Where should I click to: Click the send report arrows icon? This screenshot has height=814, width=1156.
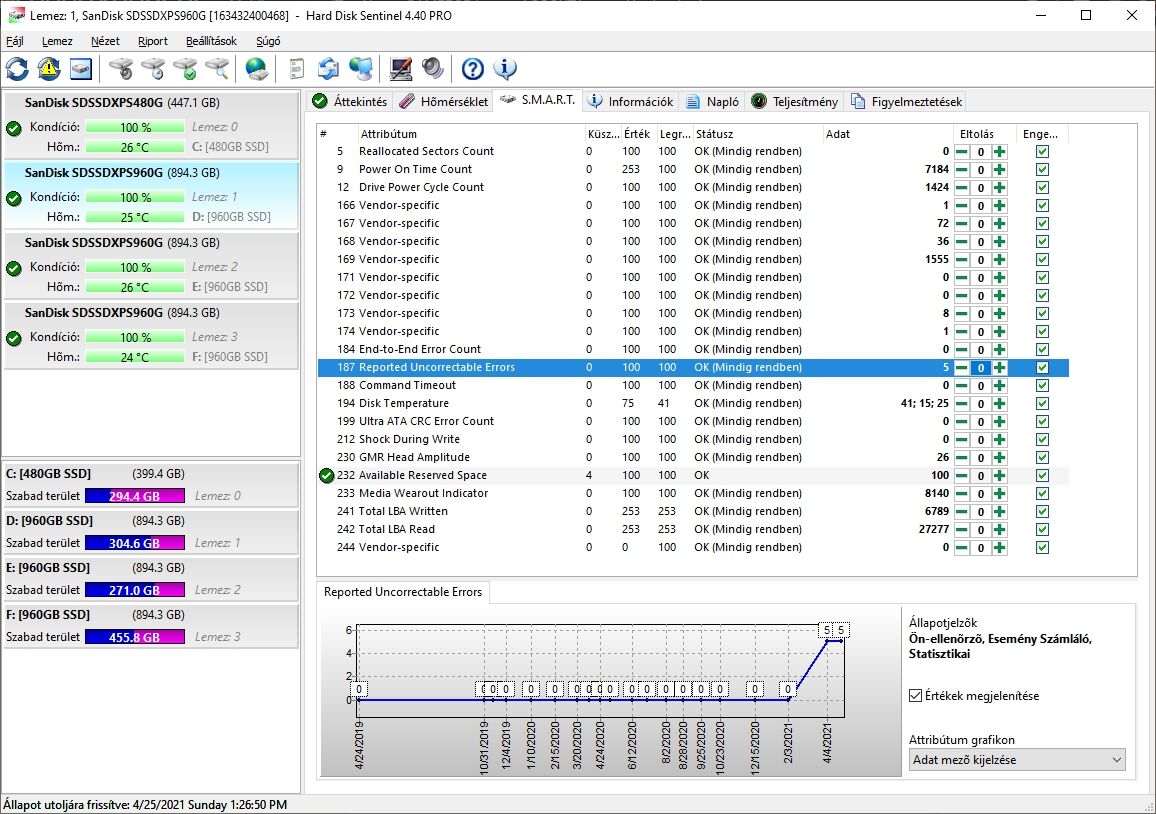[x=328, y=69]
